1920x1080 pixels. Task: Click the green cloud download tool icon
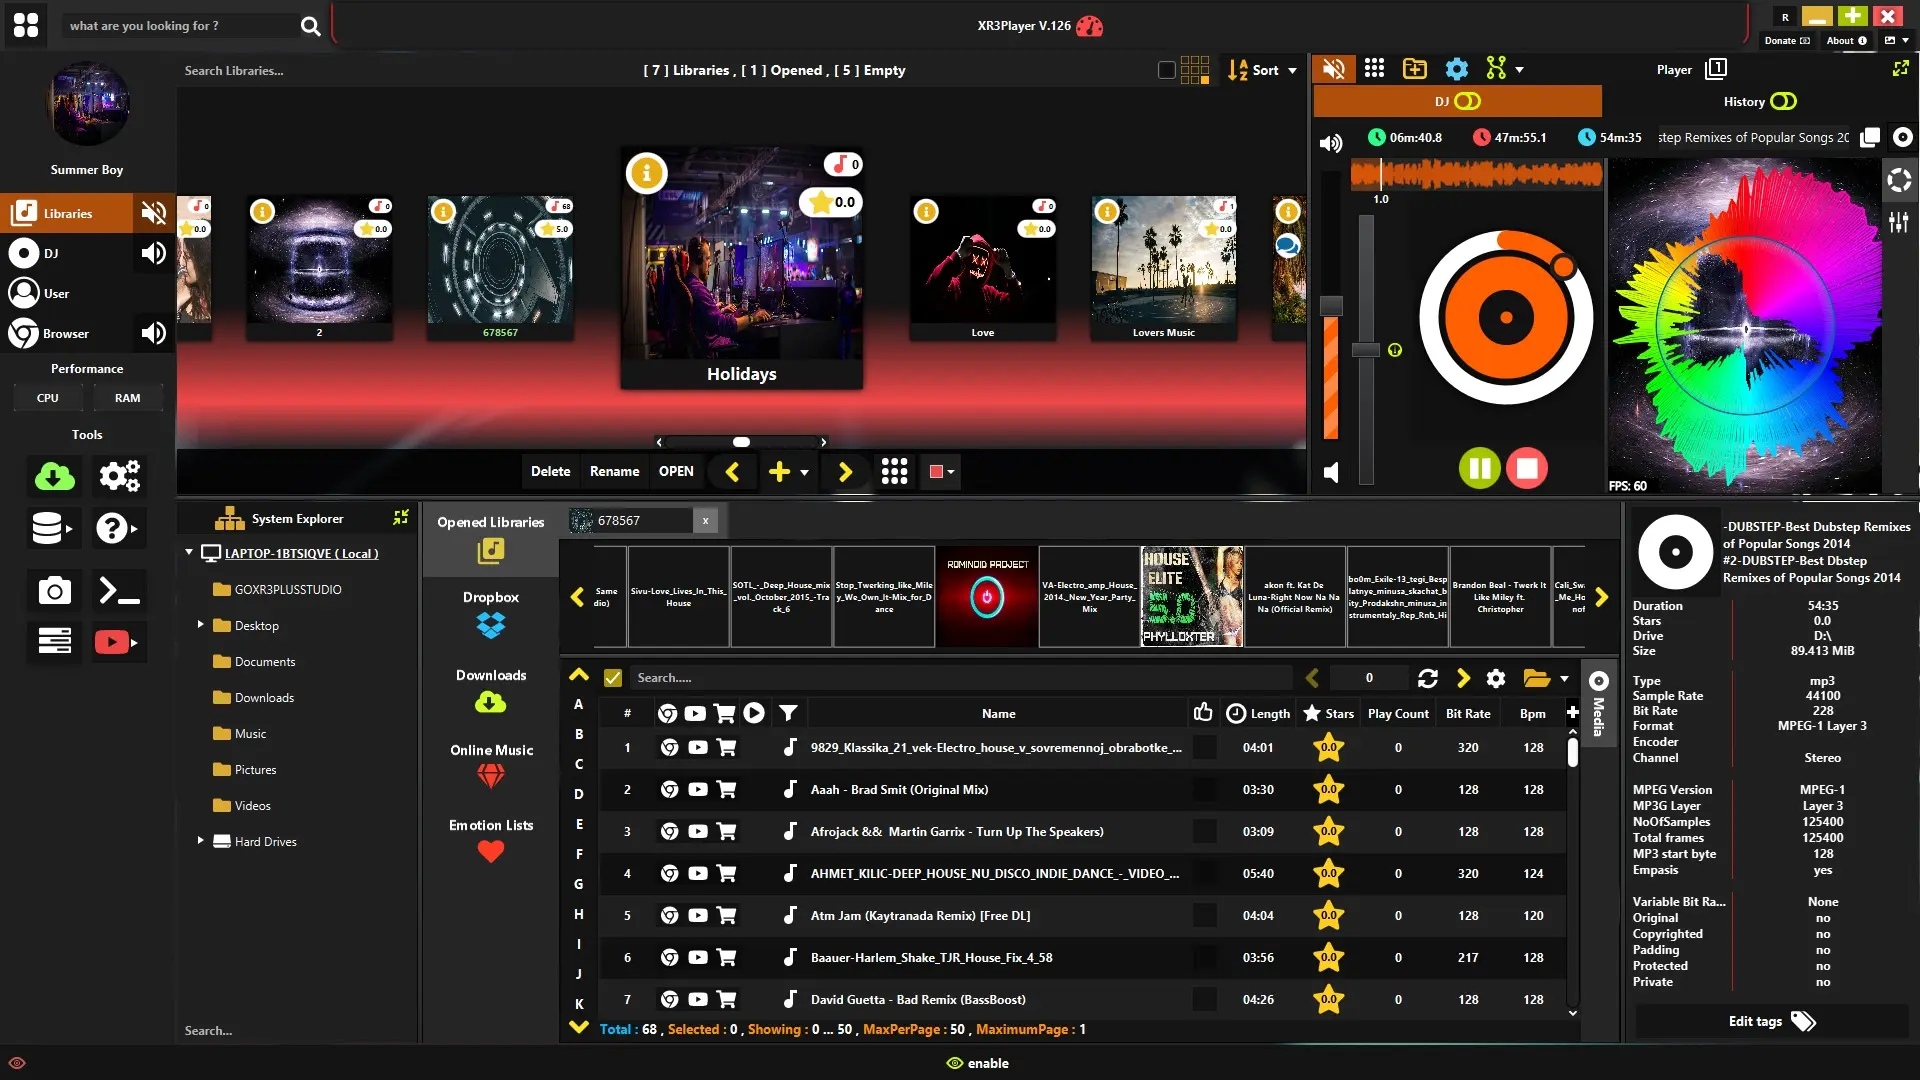54,477
